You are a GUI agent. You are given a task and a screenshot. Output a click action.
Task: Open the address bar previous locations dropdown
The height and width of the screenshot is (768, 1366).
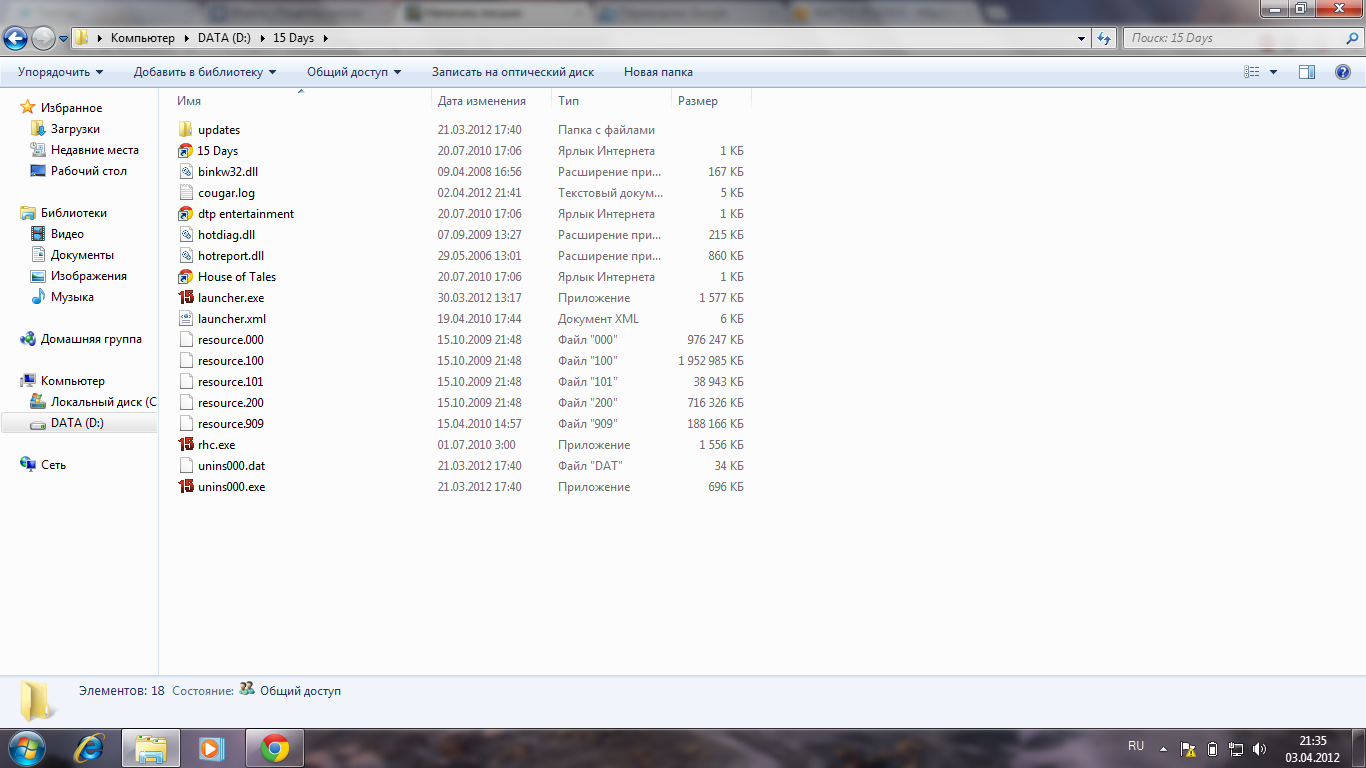pos(1082,38)
